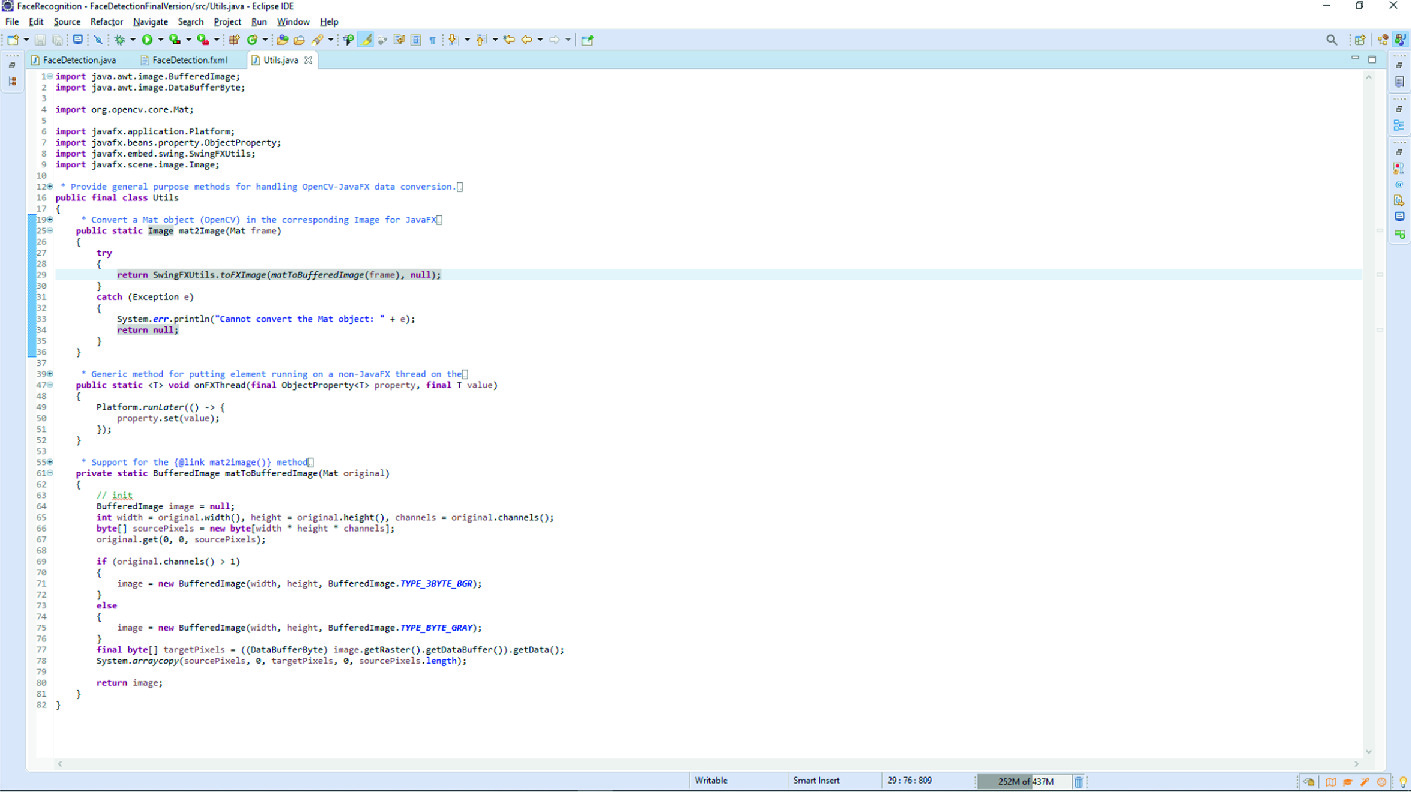Open Debug configurations dropdown arrow
The width and height of the screenshot is (1411, 792).
click(x=132, y=40)
